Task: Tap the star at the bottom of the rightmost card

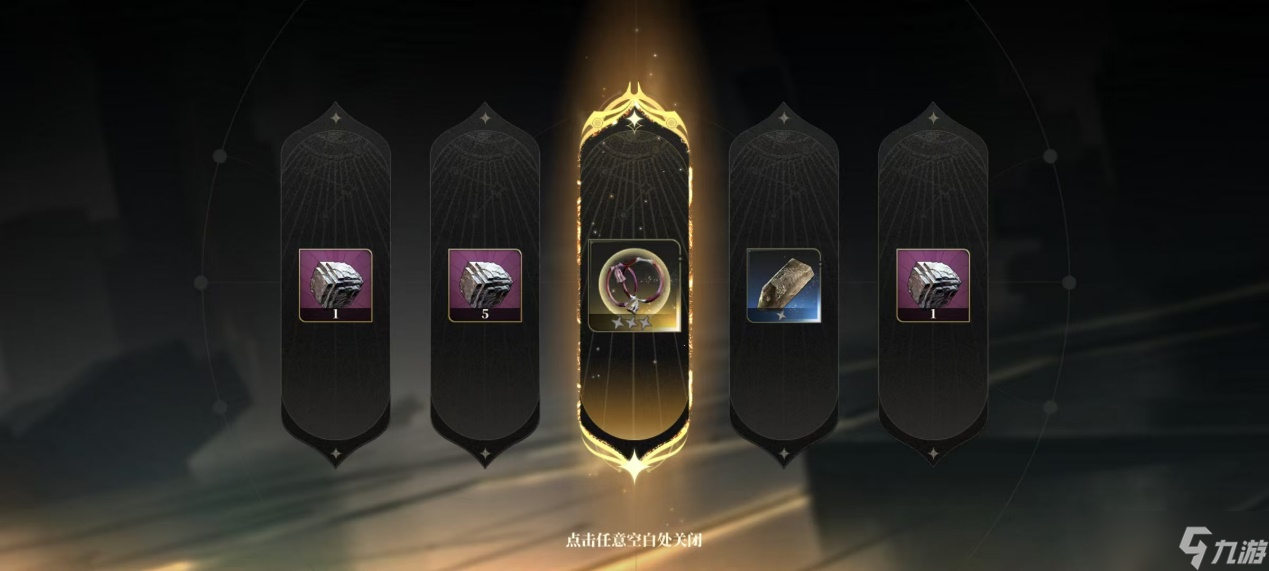Action: click(x=933, y=453)
